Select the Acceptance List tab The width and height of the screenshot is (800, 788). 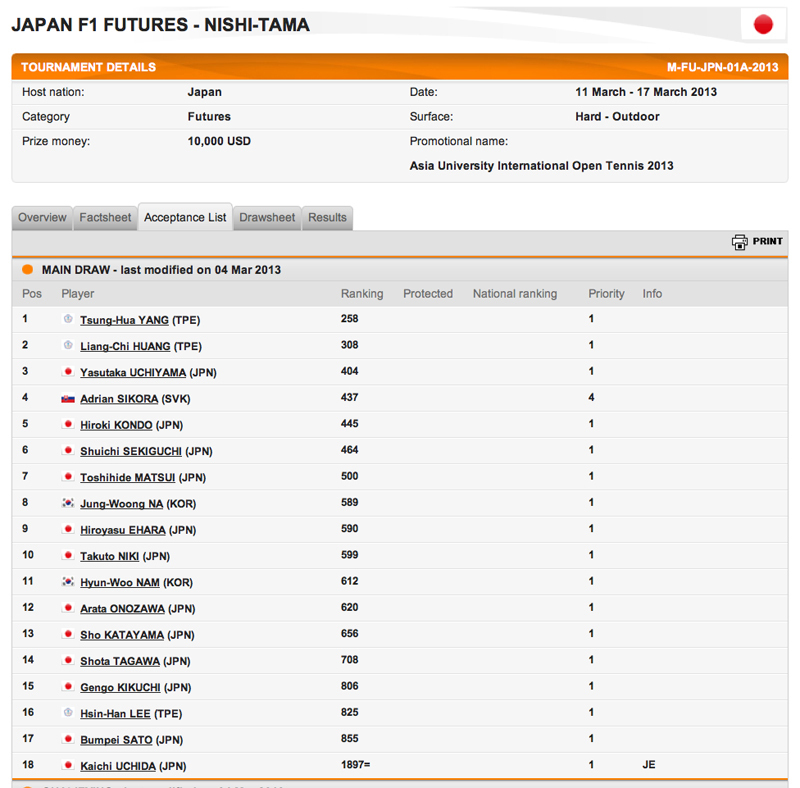(x=185, y=217)
